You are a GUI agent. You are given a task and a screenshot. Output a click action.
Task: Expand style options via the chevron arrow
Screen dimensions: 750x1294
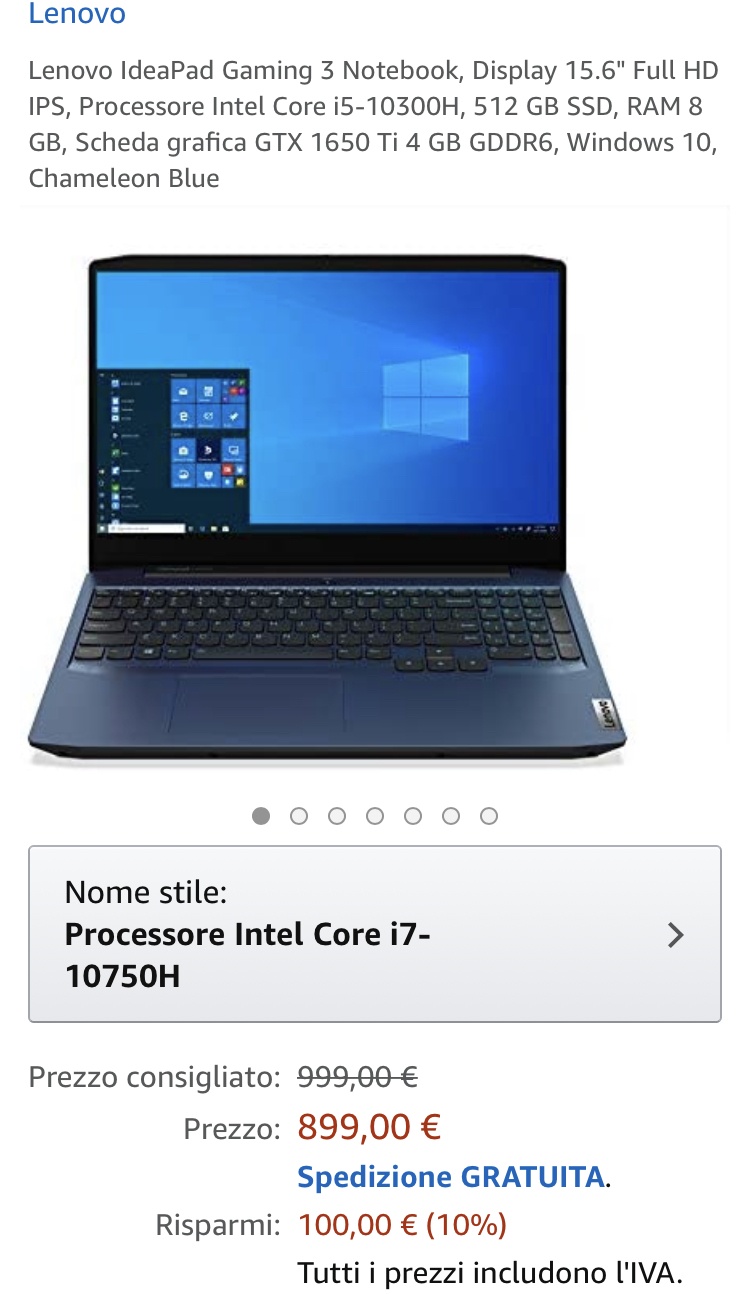click(x=676, y=935)
